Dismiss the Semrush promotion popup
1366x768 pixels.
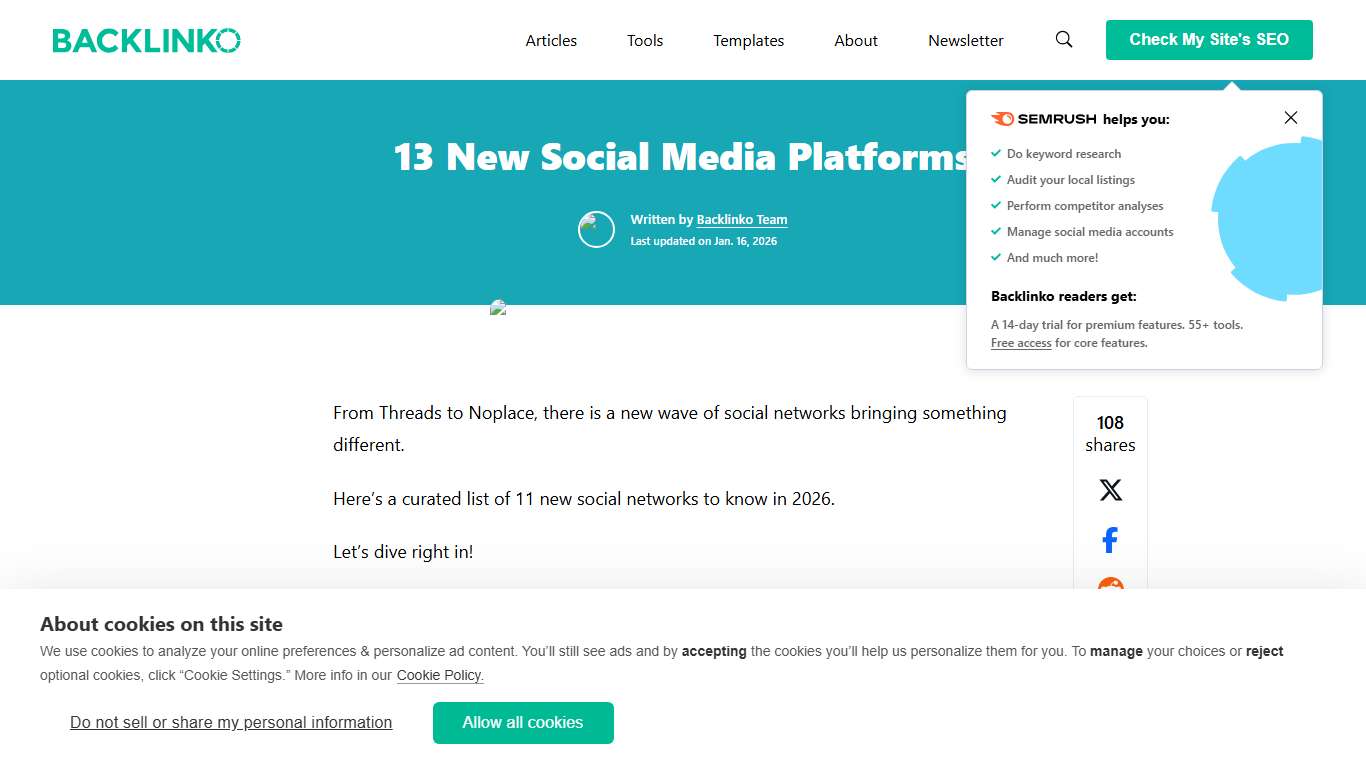1290,117
